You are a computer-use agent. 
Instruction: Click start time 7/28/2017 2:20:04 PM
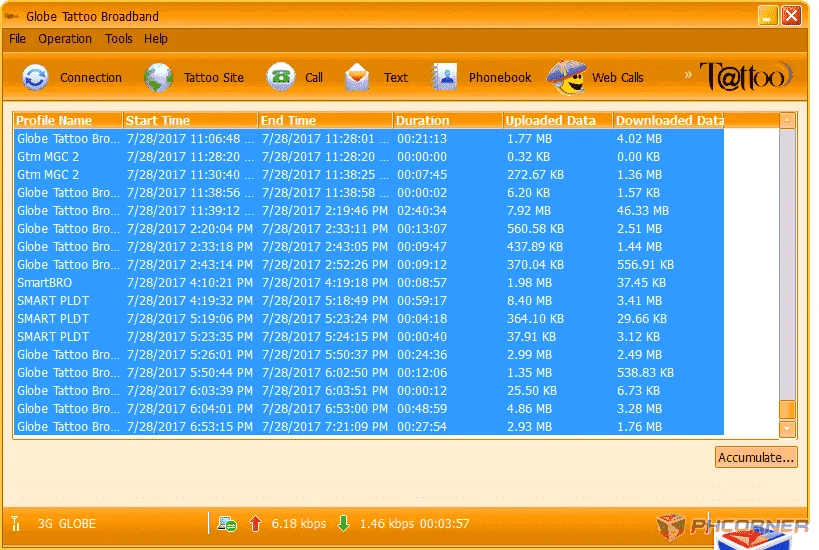click(x=190, y=229)
